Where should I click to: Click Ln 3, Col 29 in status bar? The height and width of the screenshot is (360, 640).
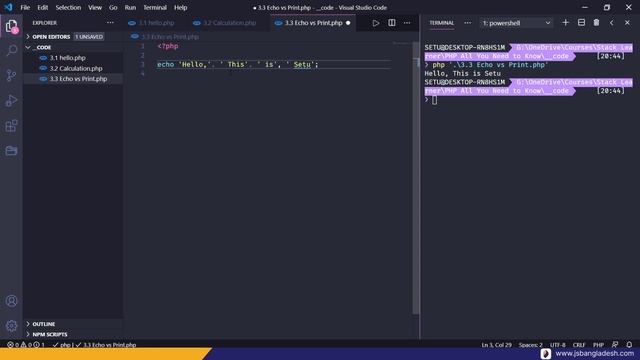pyautogui.click(x=496, y=345)
